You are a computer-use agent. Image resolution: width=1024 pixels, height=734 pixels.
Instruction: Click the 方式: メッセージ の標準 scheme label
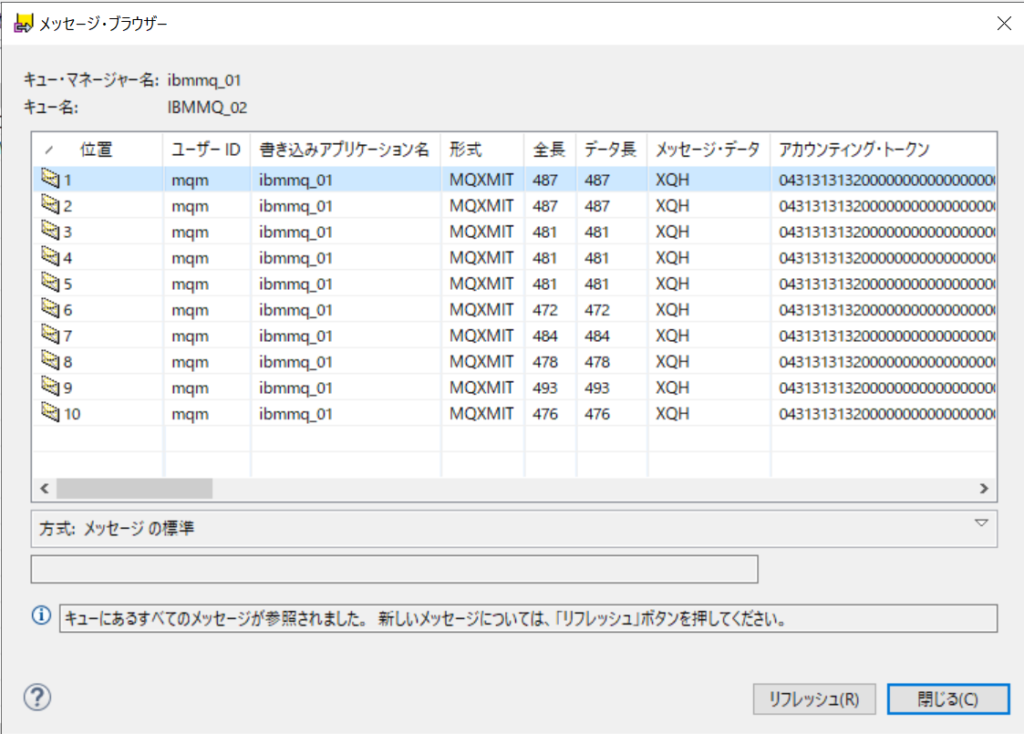[117, 528]
